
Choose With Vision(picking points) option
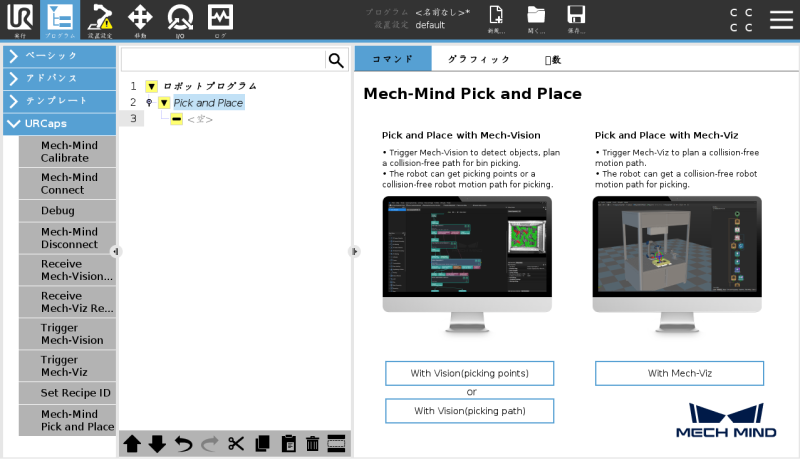coord(469,373)
